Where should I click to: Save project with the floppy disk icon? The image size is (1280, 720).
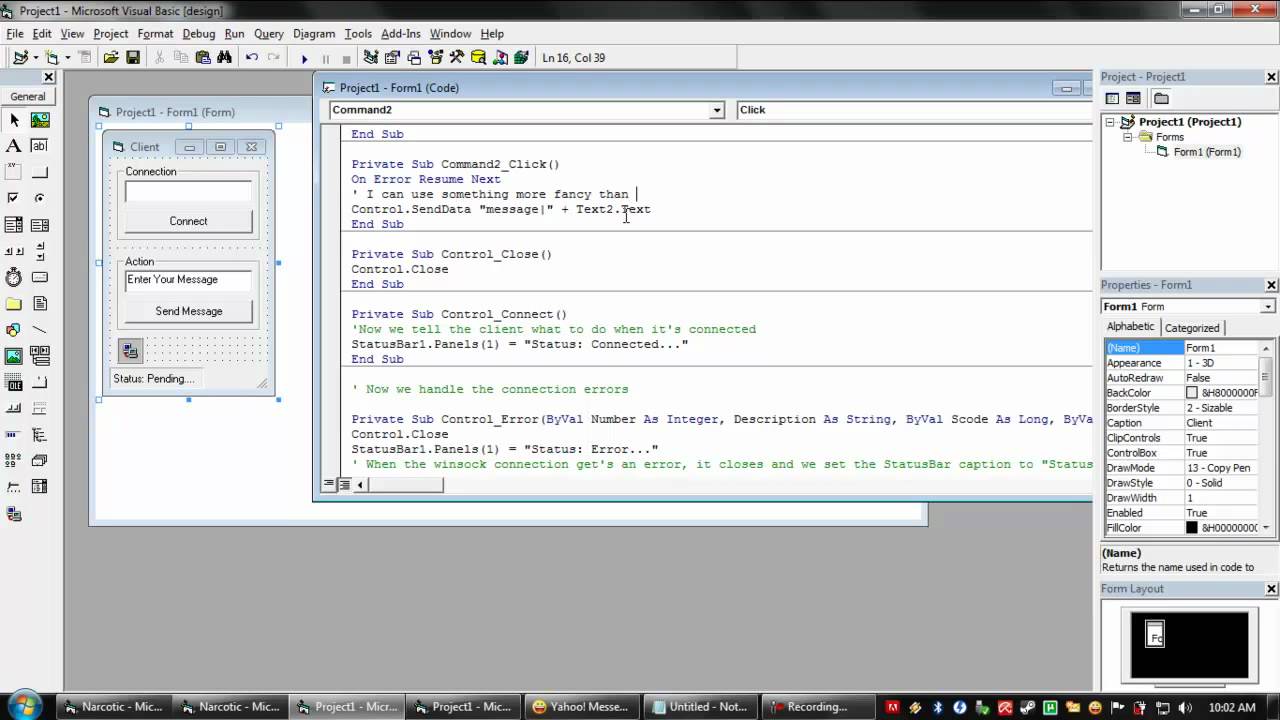coord(132,58)
